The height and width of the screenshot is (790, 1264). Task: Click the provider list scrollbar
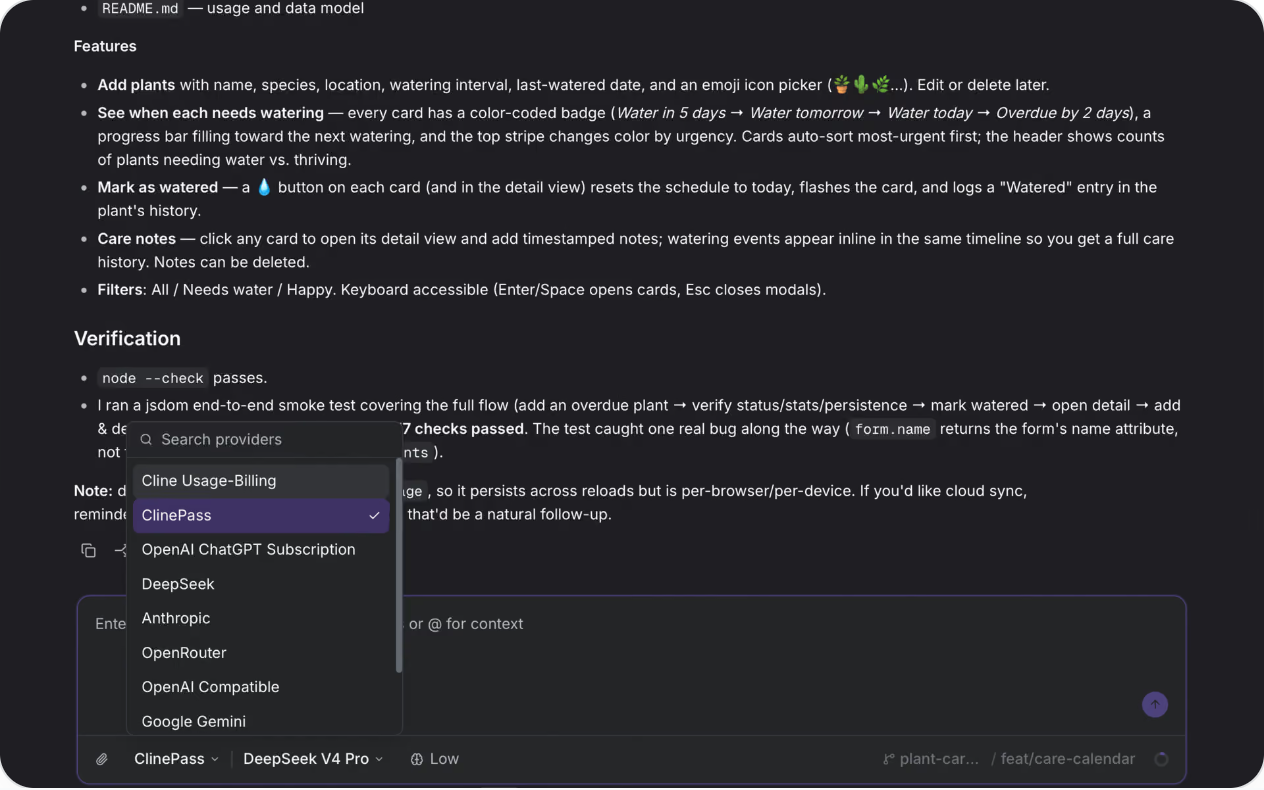(399, 565)
